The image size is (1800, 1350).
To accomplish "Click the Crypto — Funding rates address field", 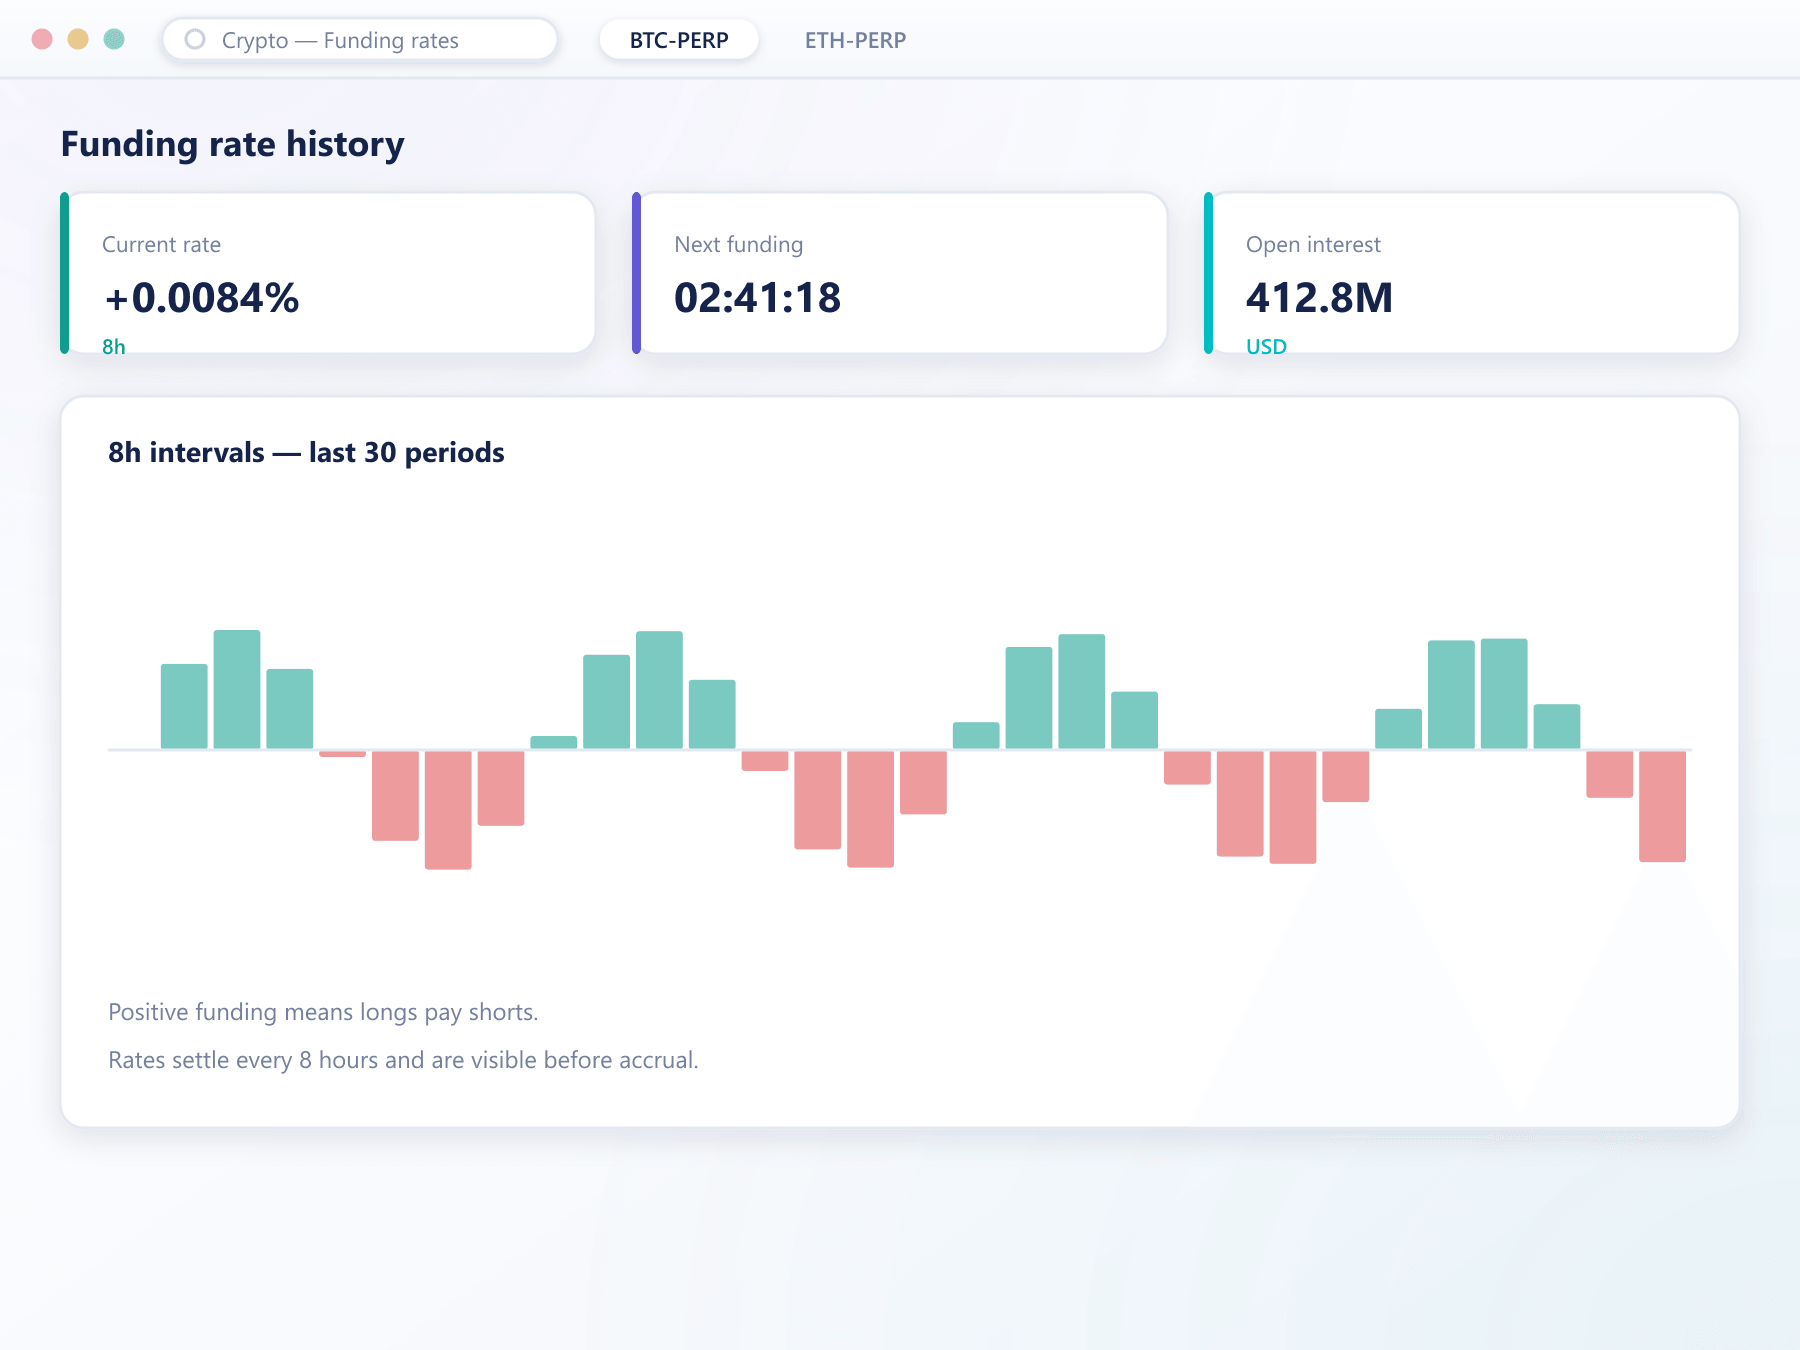I will pyautogui.click(x=360, y=40).
